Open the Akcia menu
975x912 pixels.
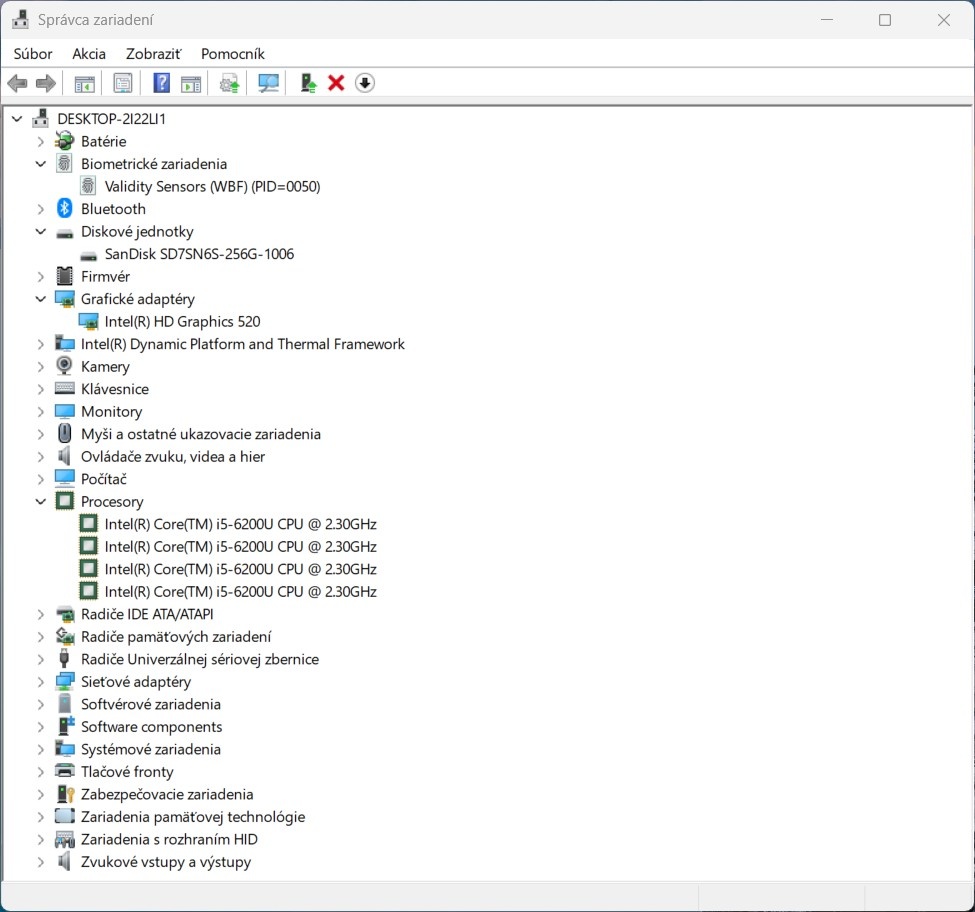(88, 53)
